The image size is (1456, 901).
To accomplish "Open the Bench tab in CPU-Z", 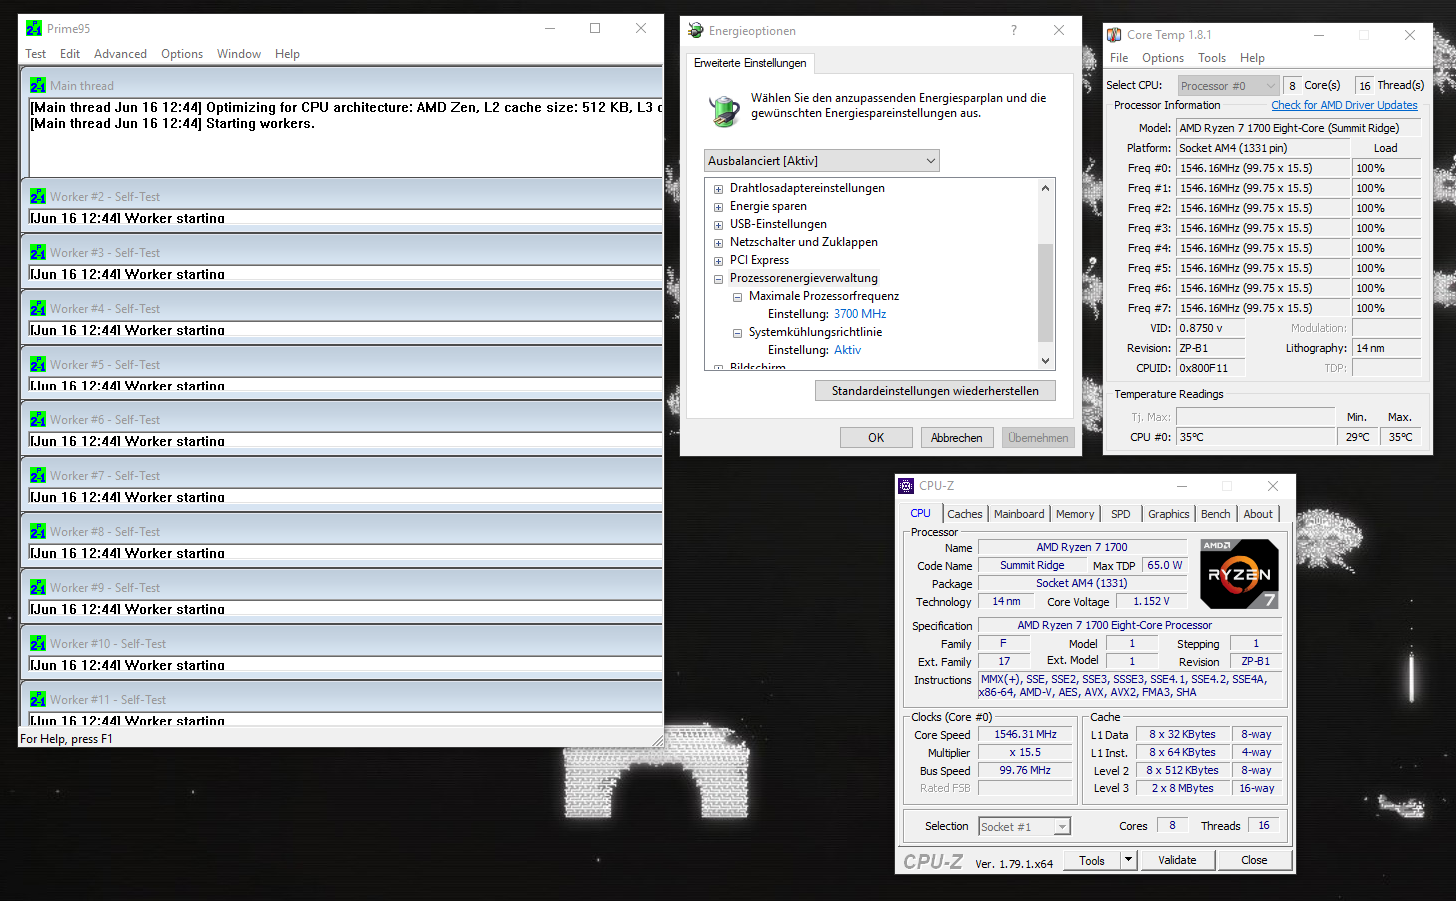I will pyautogui.click(x=1216, y=514).
